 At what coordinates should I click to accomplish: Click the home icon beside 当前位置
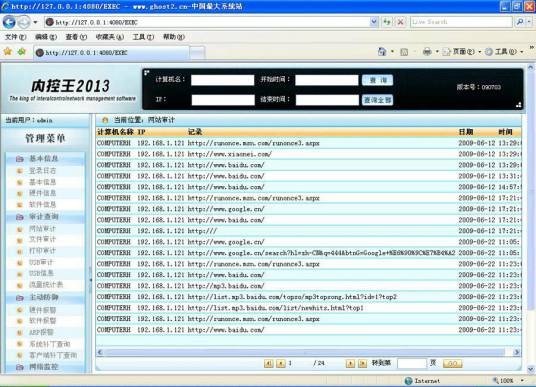[105, 120]
